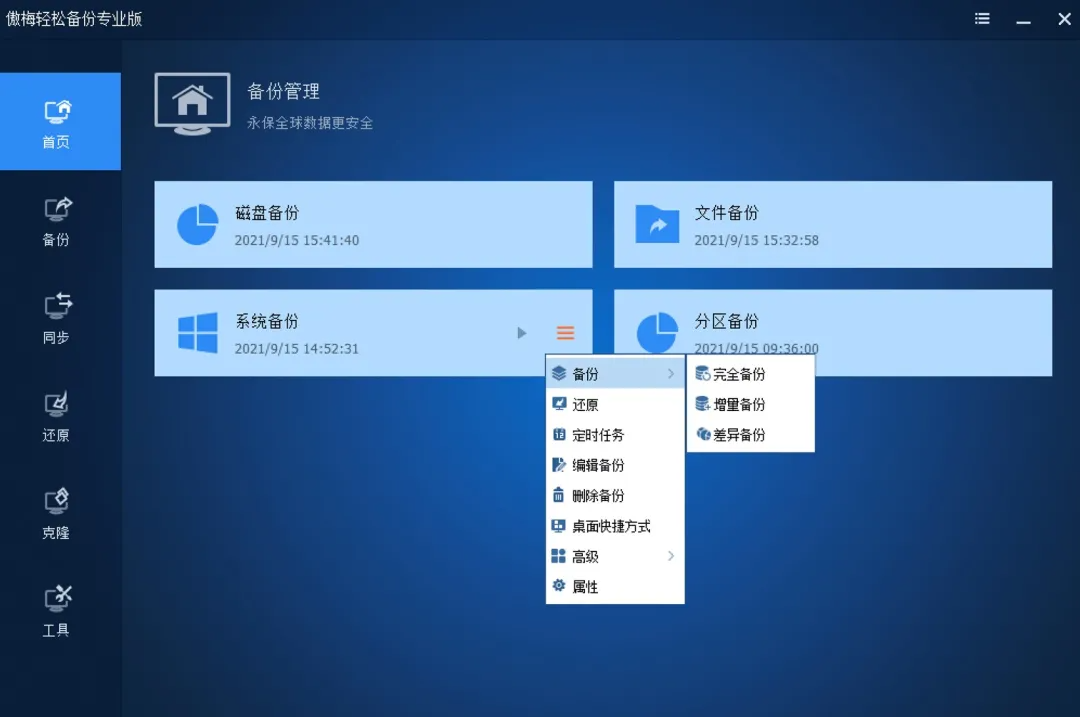Image resolution: width=1080 pixels, height=717 pixels.
Task: Choose 编辑备份 from the context menu
Action: [x=615, y=465]
